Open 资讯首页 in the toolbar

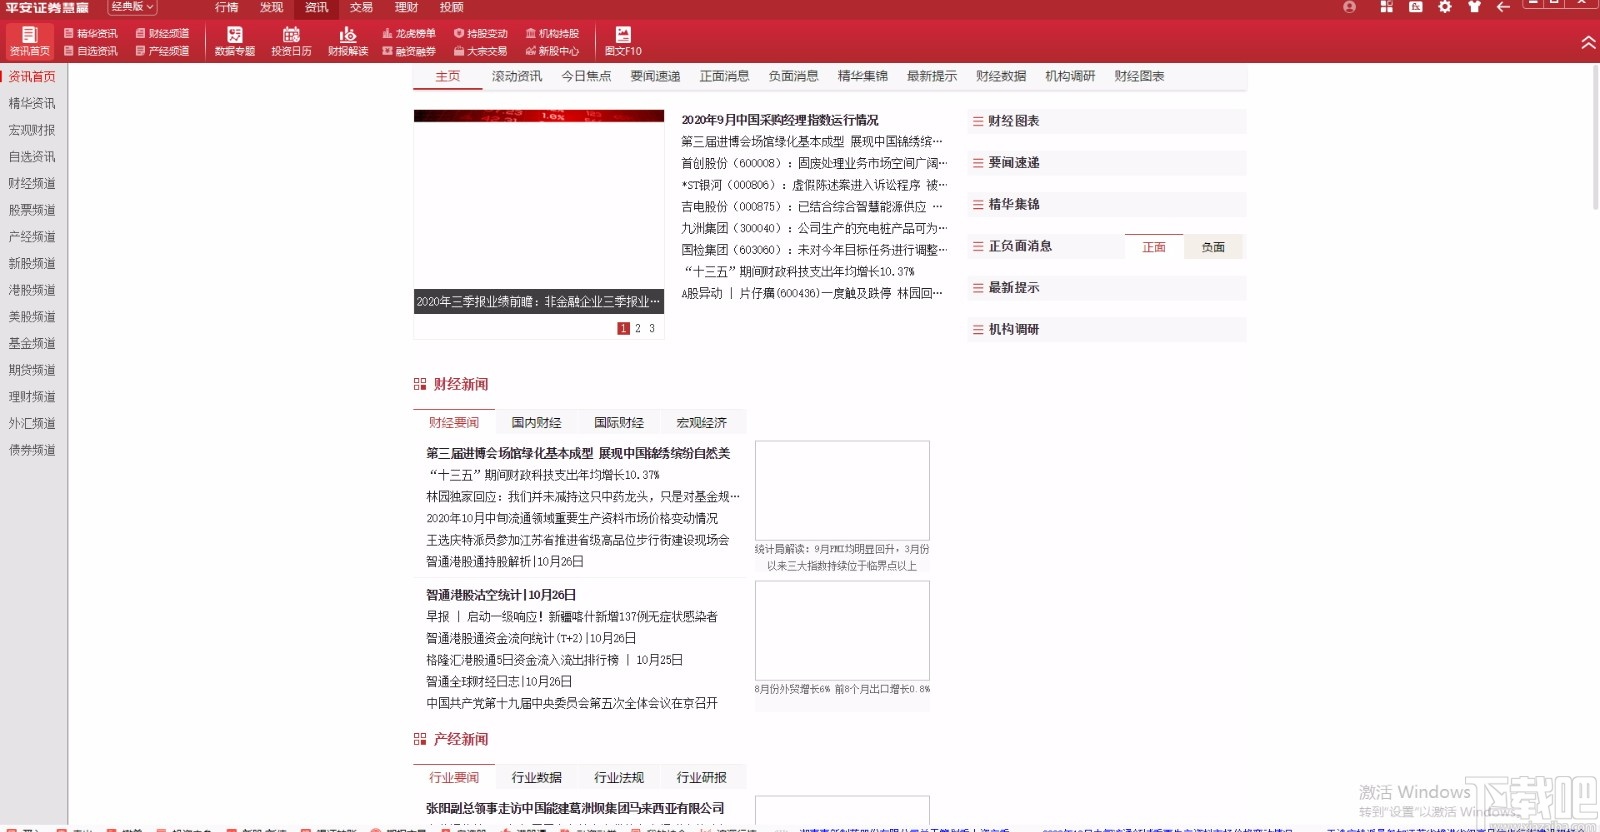(x=29, y=42)
